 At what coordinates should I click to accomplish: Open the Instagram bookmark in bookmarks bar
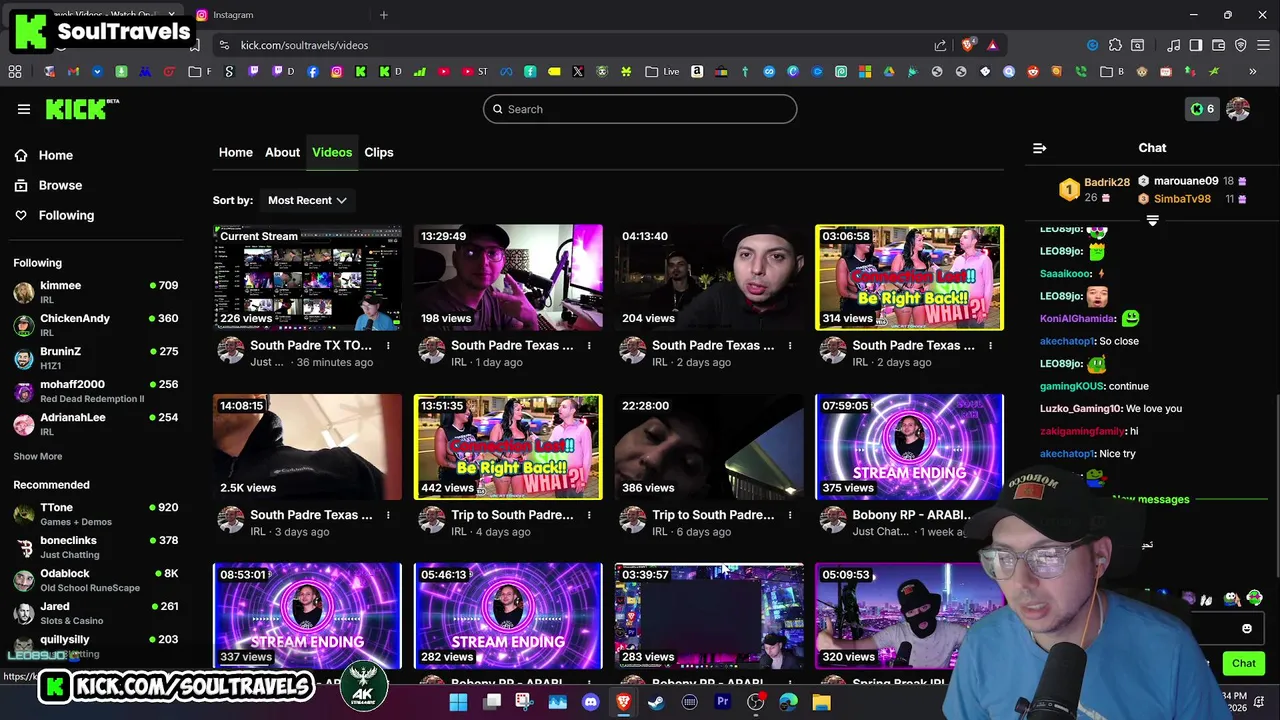[x=337, y=72]
